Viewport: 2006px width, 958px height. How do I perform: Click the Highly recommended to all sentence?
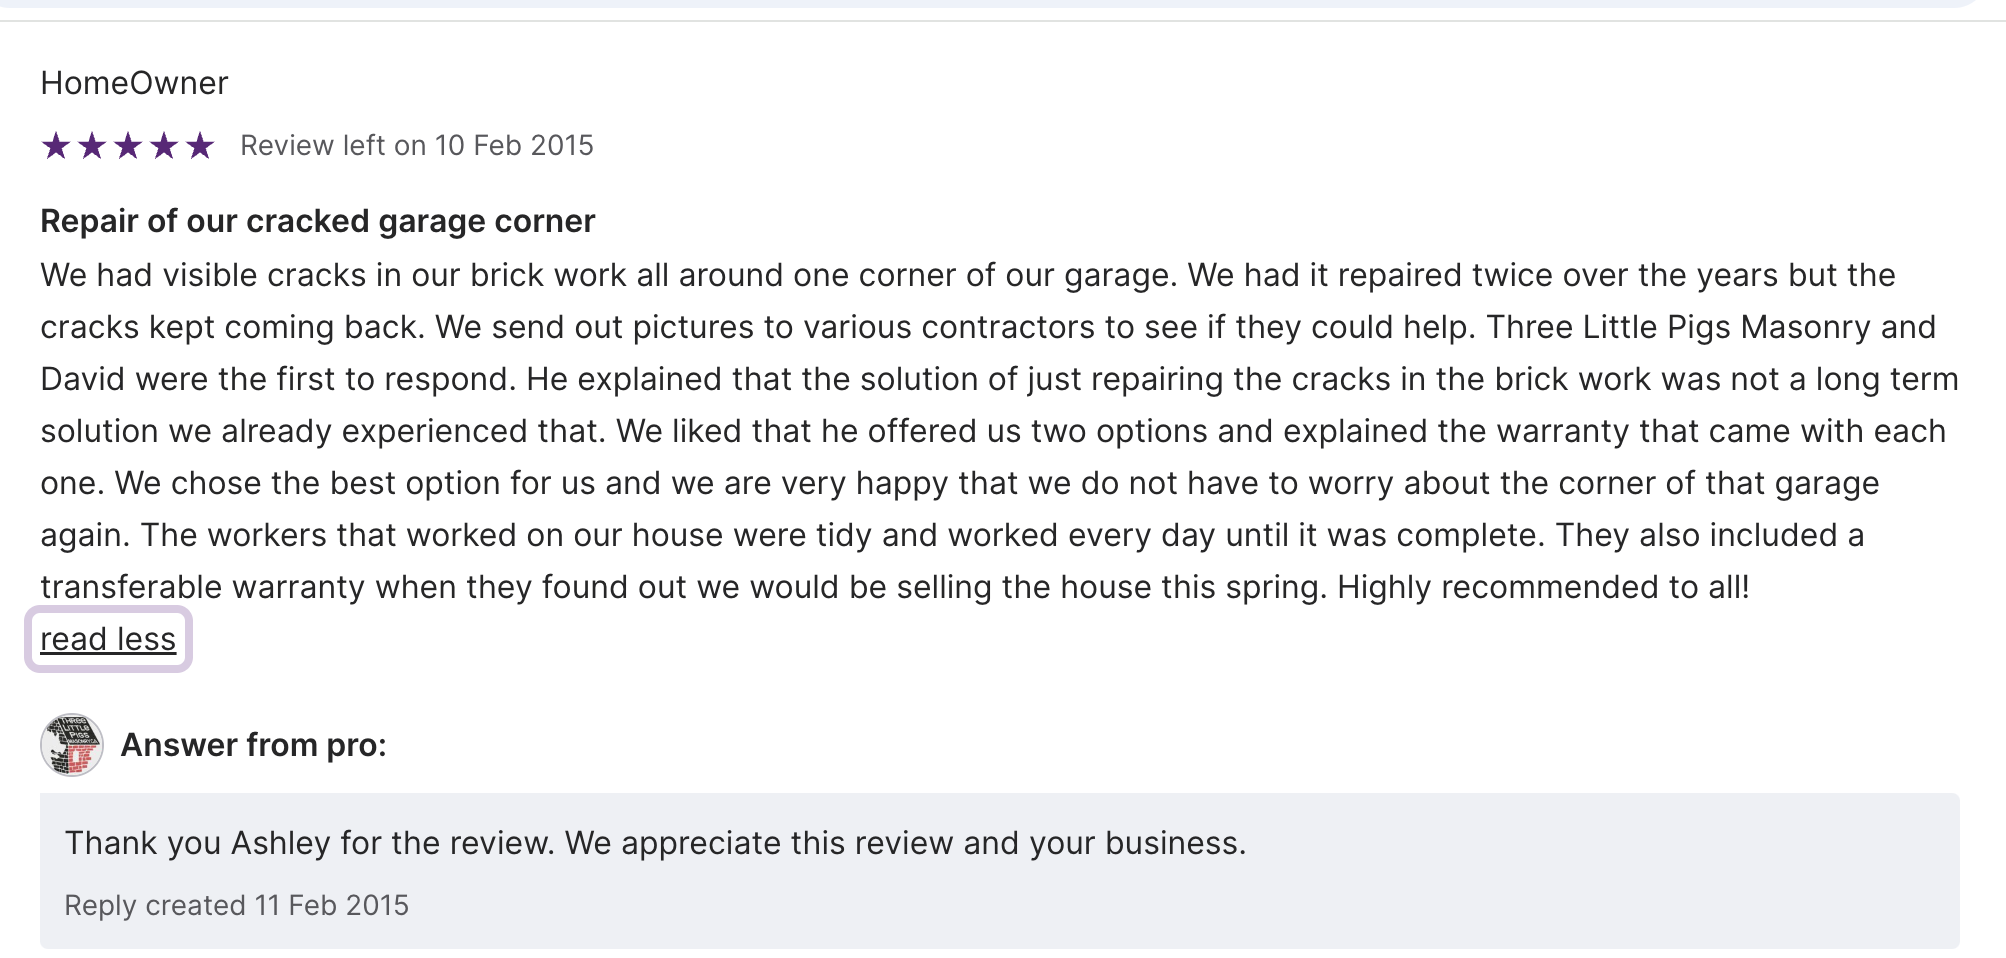(1543, 587)
